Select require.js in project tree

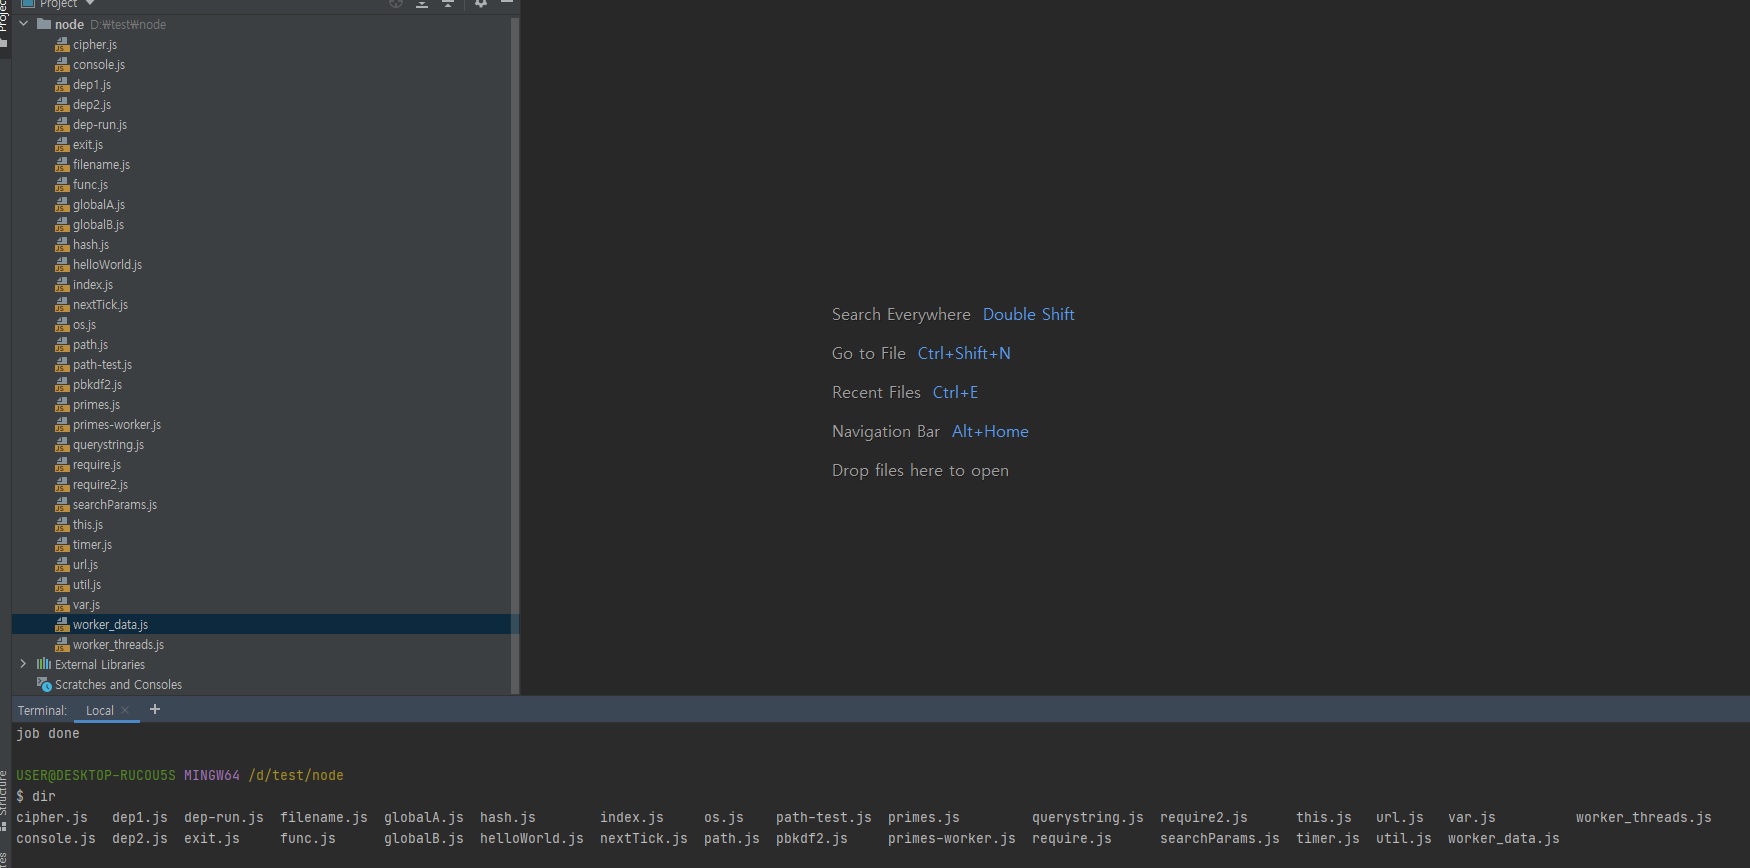(97, 465)
